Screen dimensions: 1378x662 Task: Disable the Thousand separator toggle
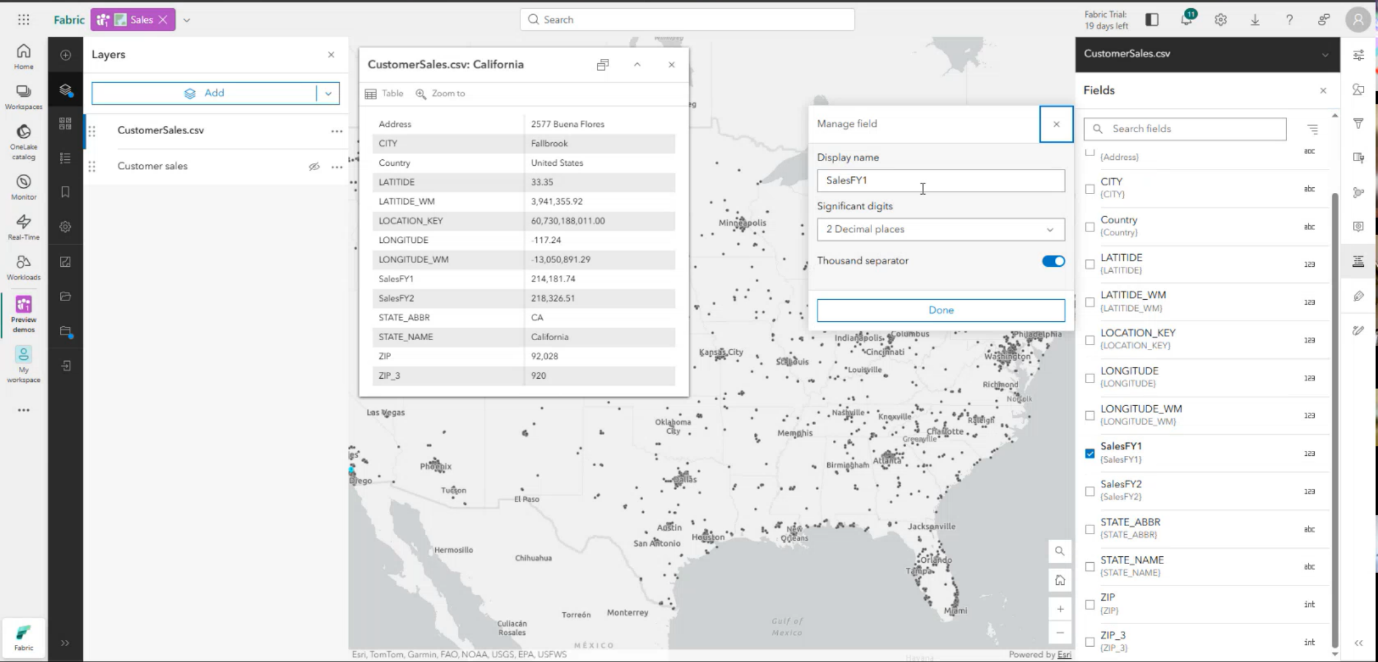point(1052,260)
